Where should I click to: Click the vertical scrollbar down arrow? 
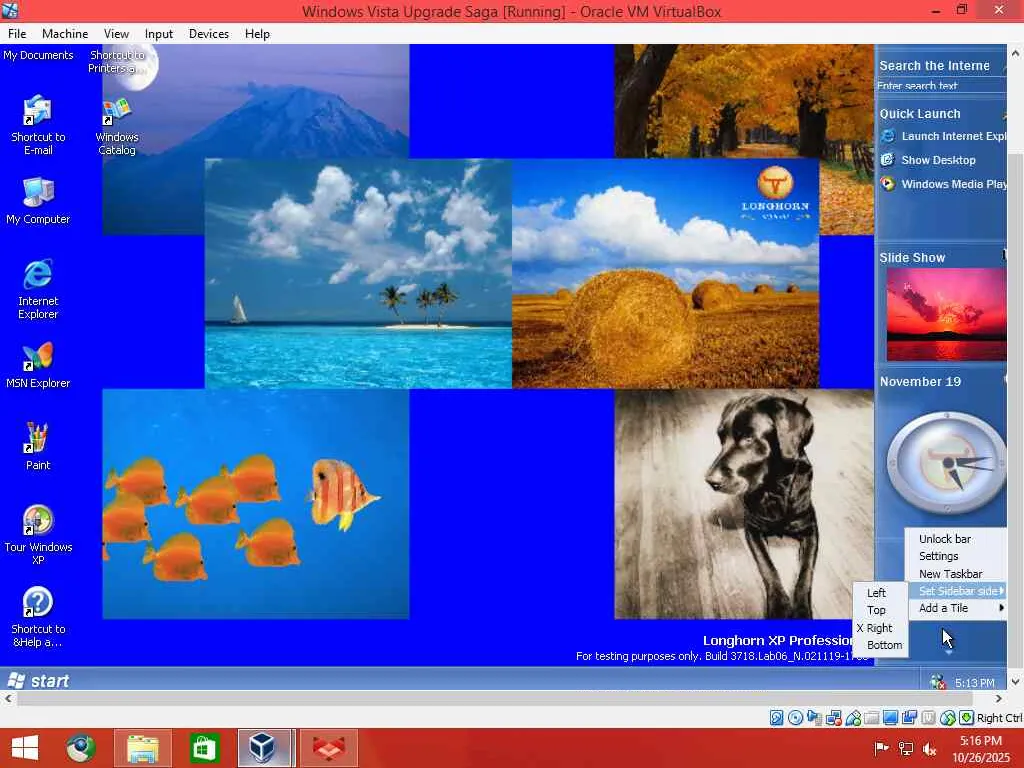coord(1016,682)
